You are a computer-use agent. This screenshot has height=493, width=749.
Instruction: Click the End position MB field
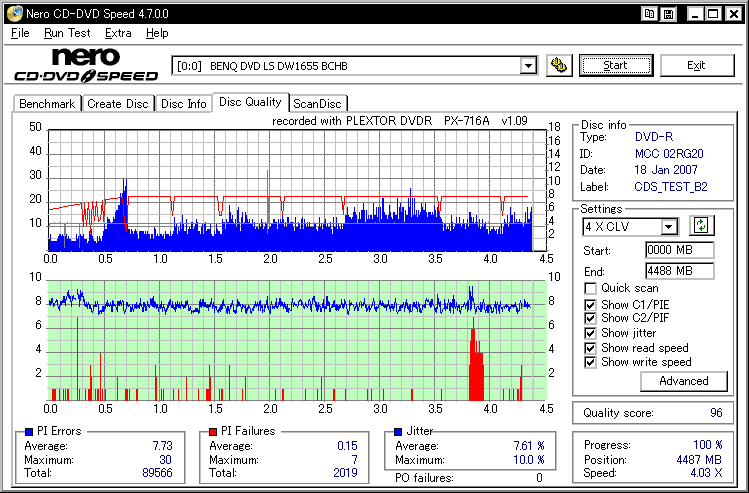pyautogui.click(x=678, y=271)
